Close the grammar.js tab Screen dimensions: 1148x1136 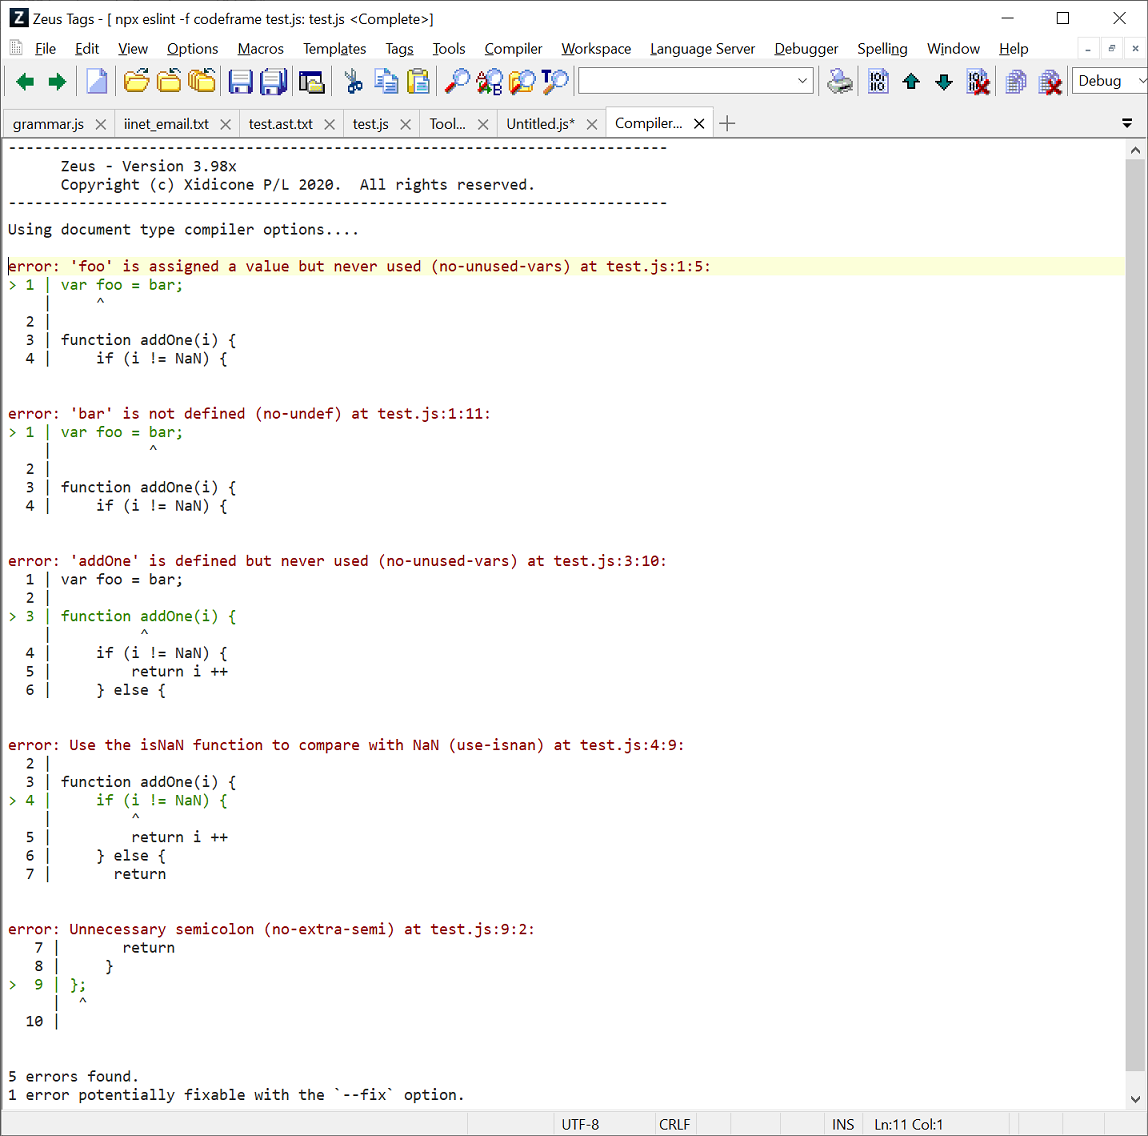click(100, 124)
